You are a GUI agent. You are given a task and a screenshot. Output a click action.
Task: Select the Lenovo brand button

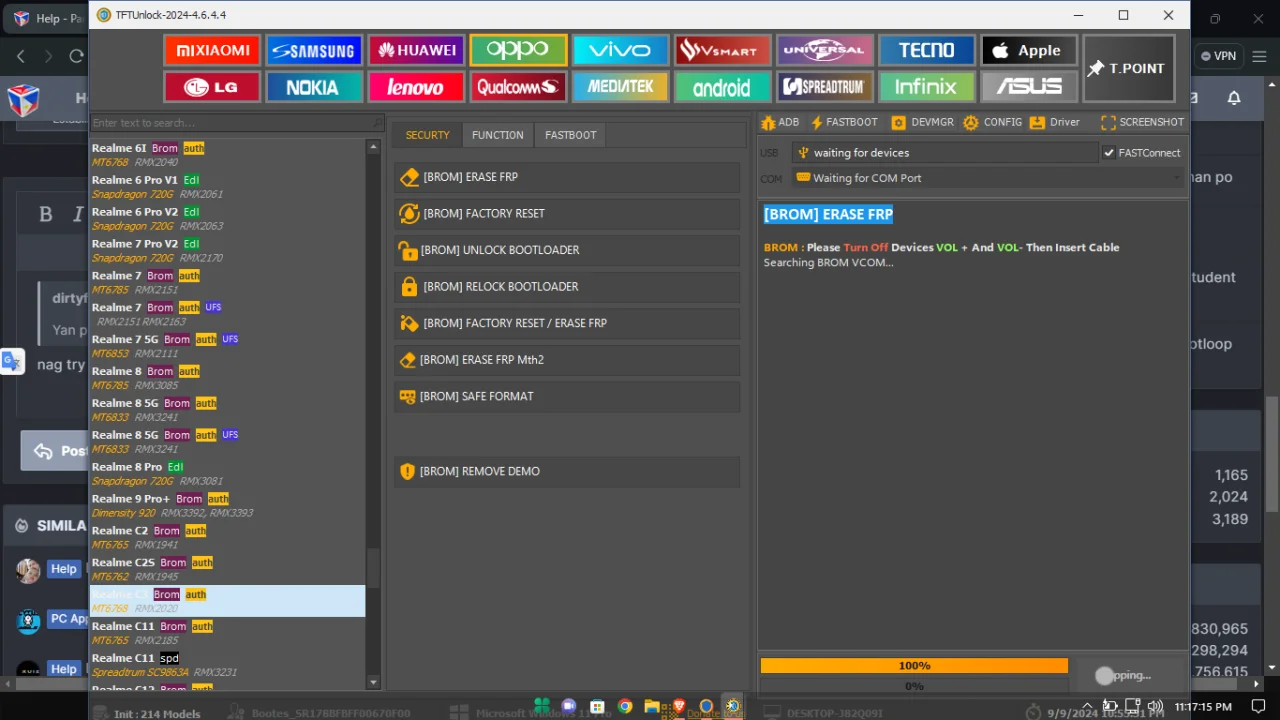tap(415, 87)
